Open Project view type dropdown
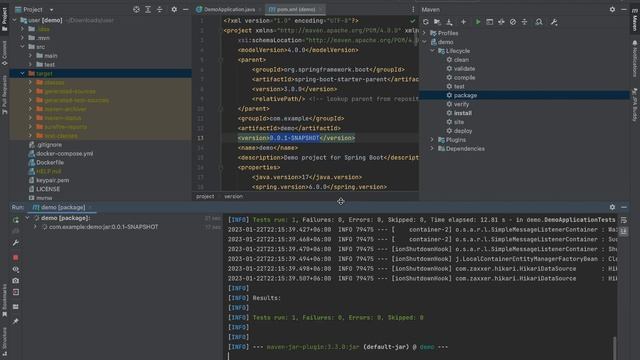640x360 pixels. pos(51,9)
